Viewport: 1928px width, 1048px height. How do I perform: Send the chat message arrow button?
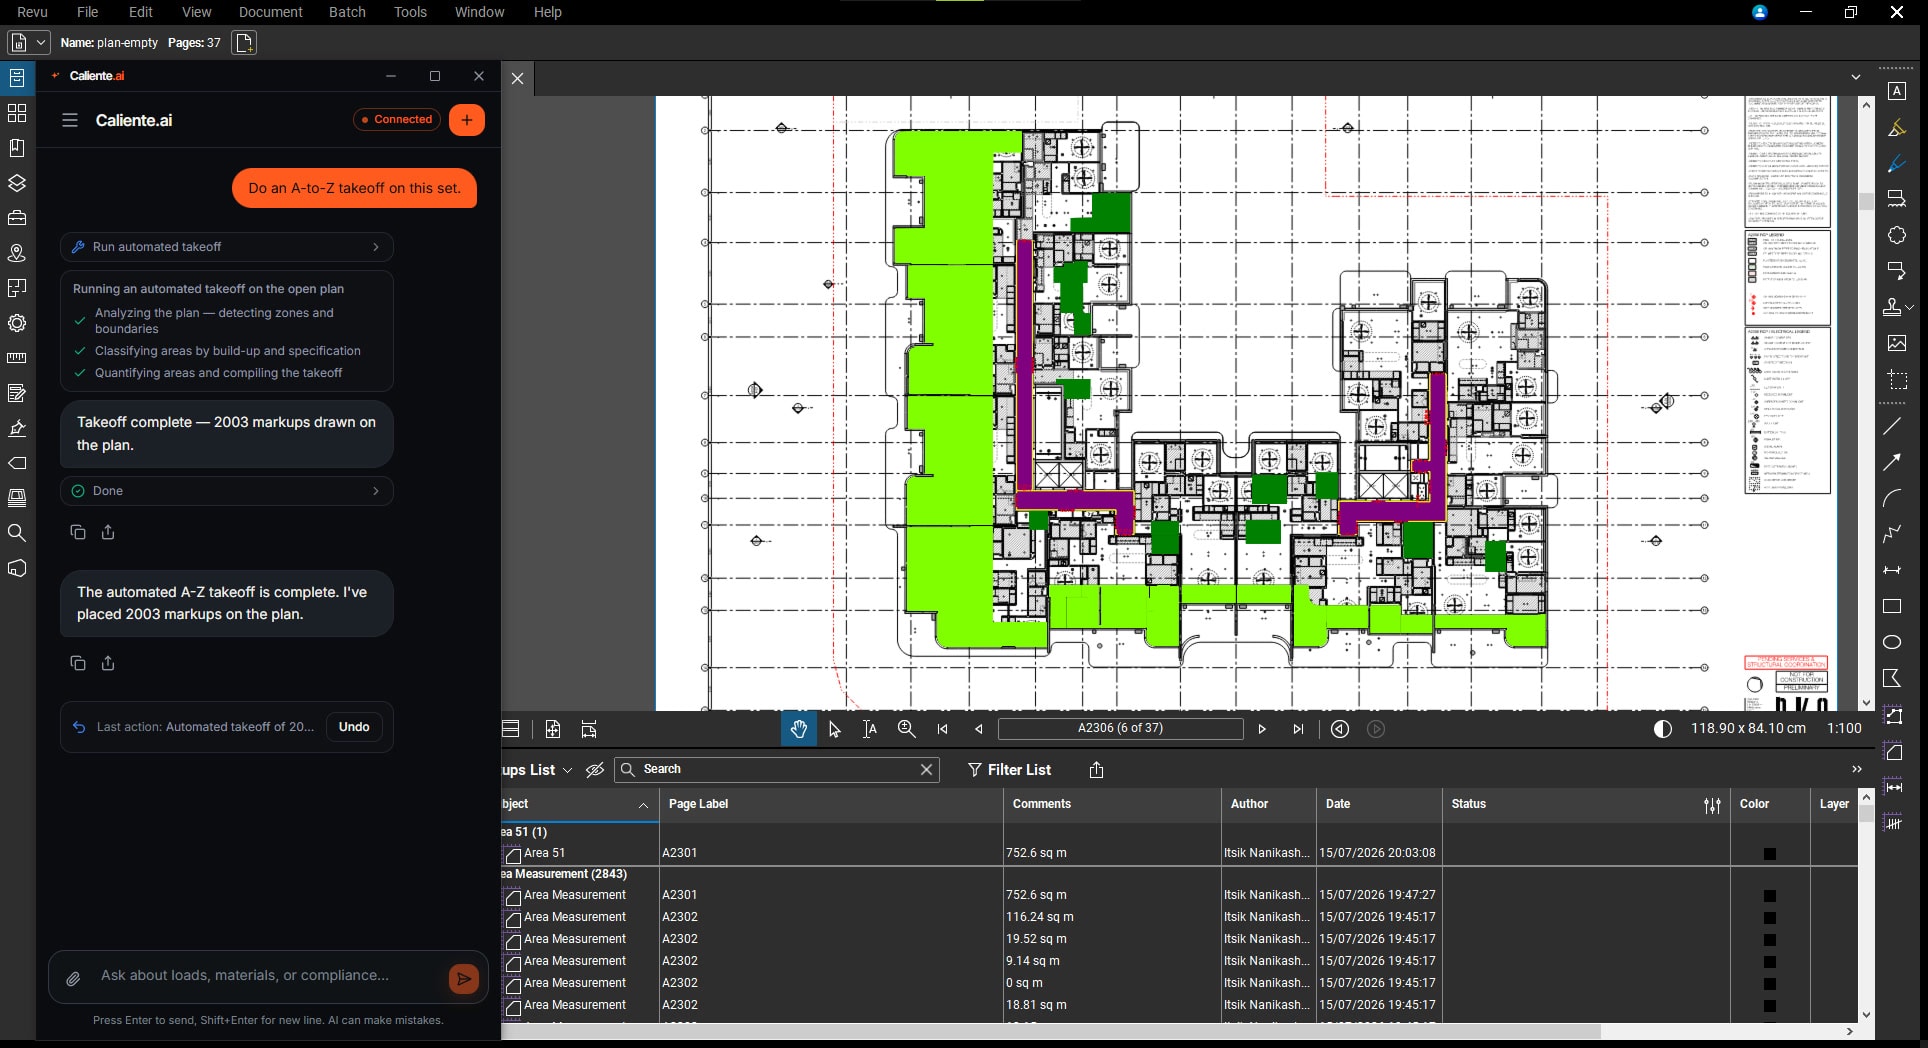coord(464,979)
